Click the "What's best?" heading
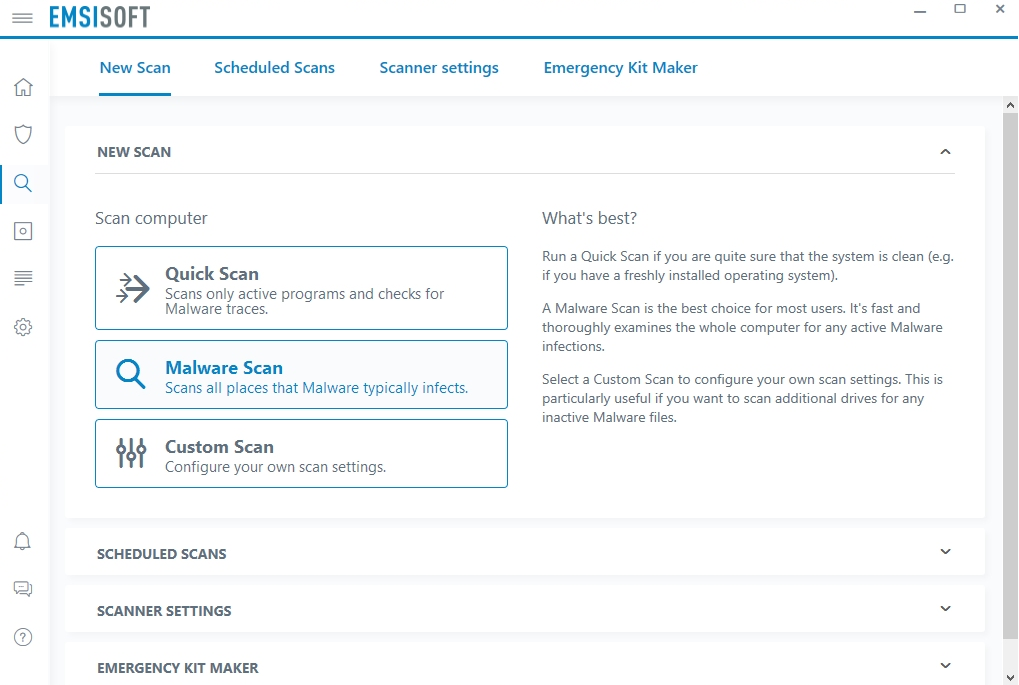Viewport: 1019px width, 685px height. point(589,218)
